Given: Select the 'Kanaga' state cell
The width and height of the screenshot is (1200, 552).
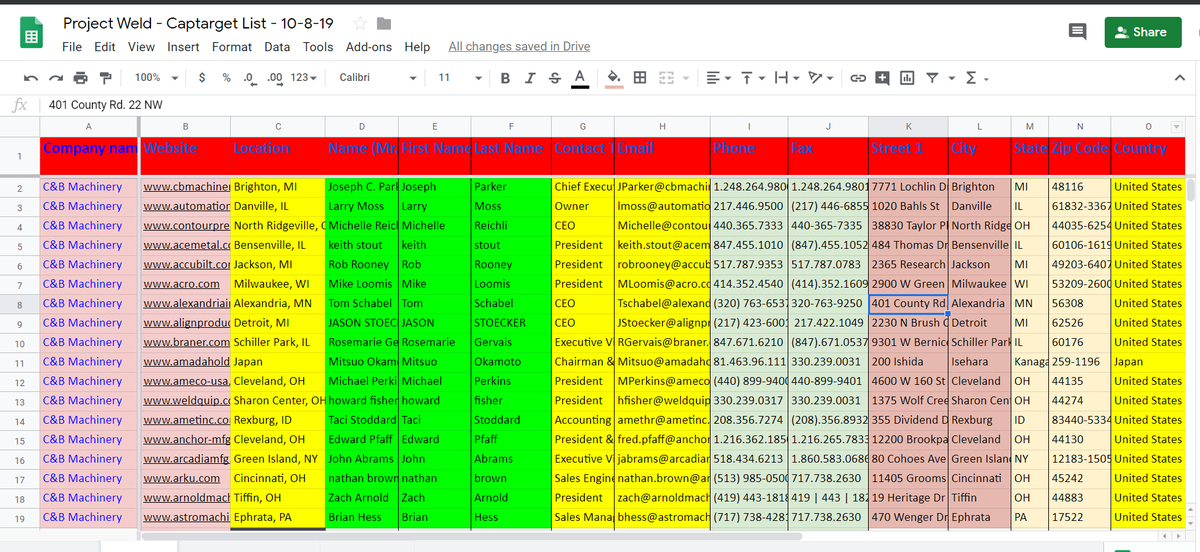Looking at the screenshot, I should [1029, 362].
